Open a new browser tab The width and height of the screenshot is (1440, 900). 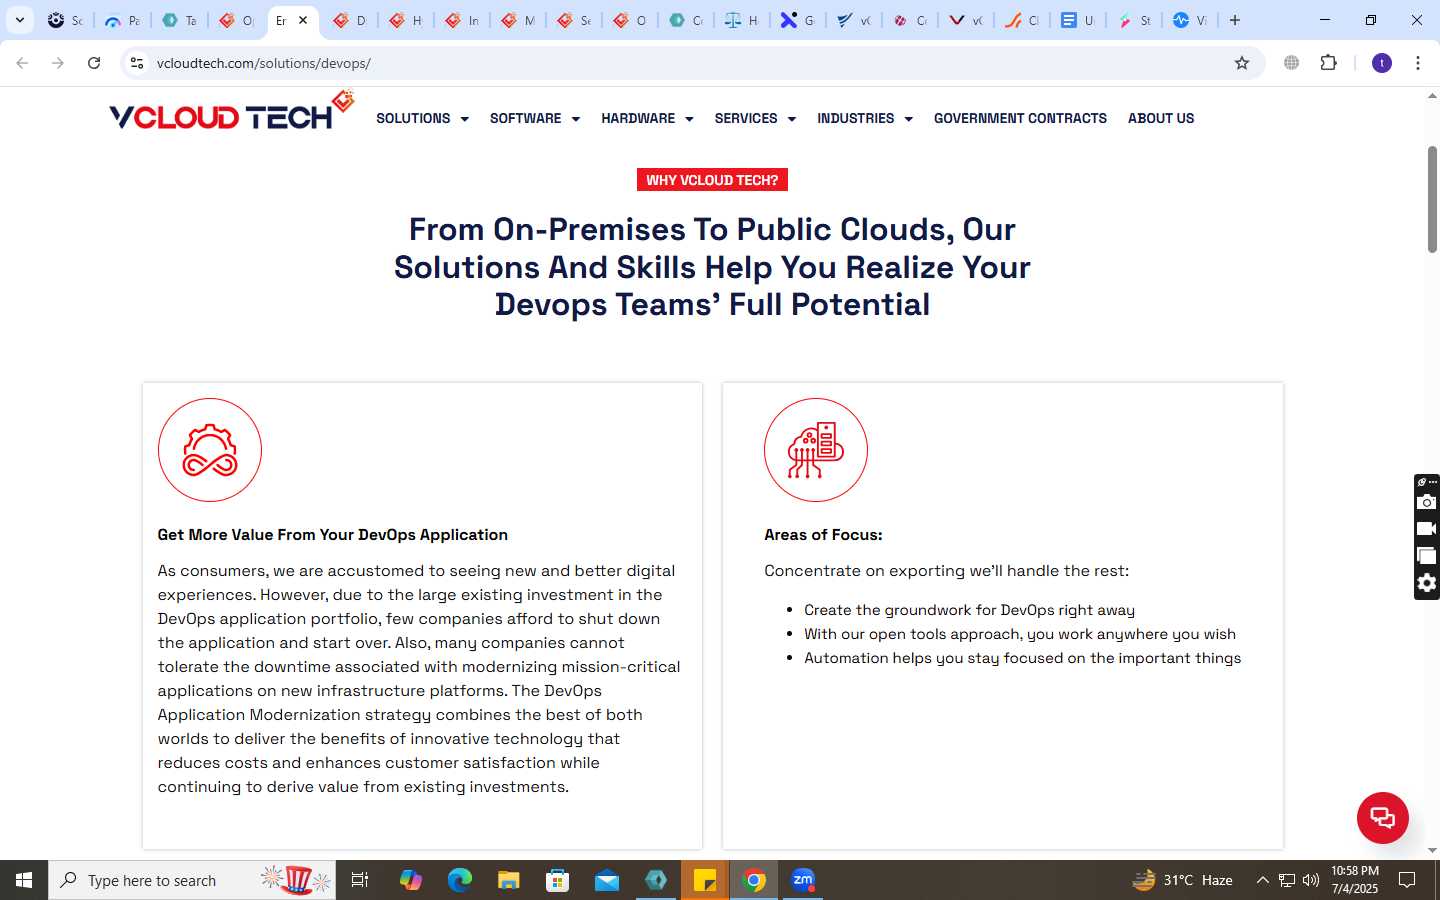1235,20
